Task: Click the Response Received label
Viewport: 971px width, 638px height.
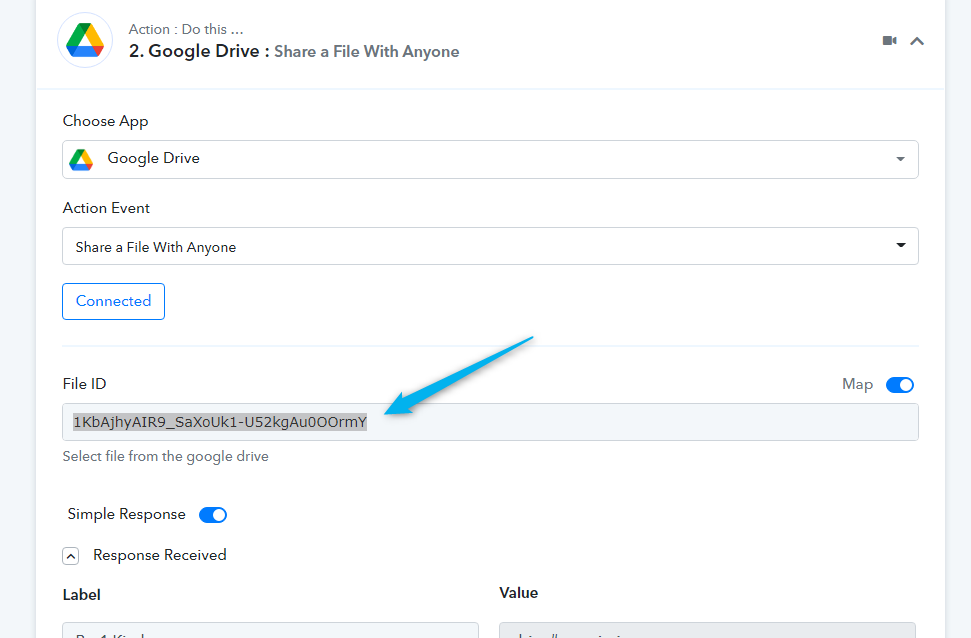Action: tap(160, 555)
